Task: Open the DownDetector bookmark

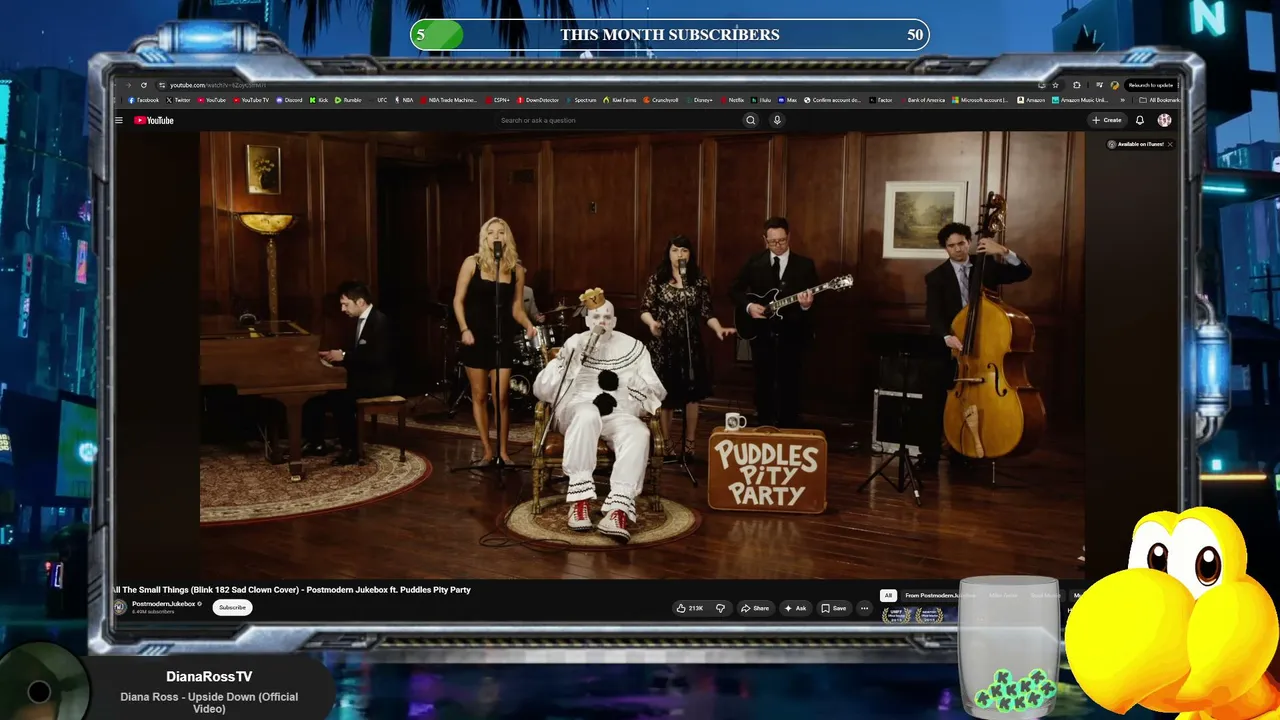Action: [539, 100]
